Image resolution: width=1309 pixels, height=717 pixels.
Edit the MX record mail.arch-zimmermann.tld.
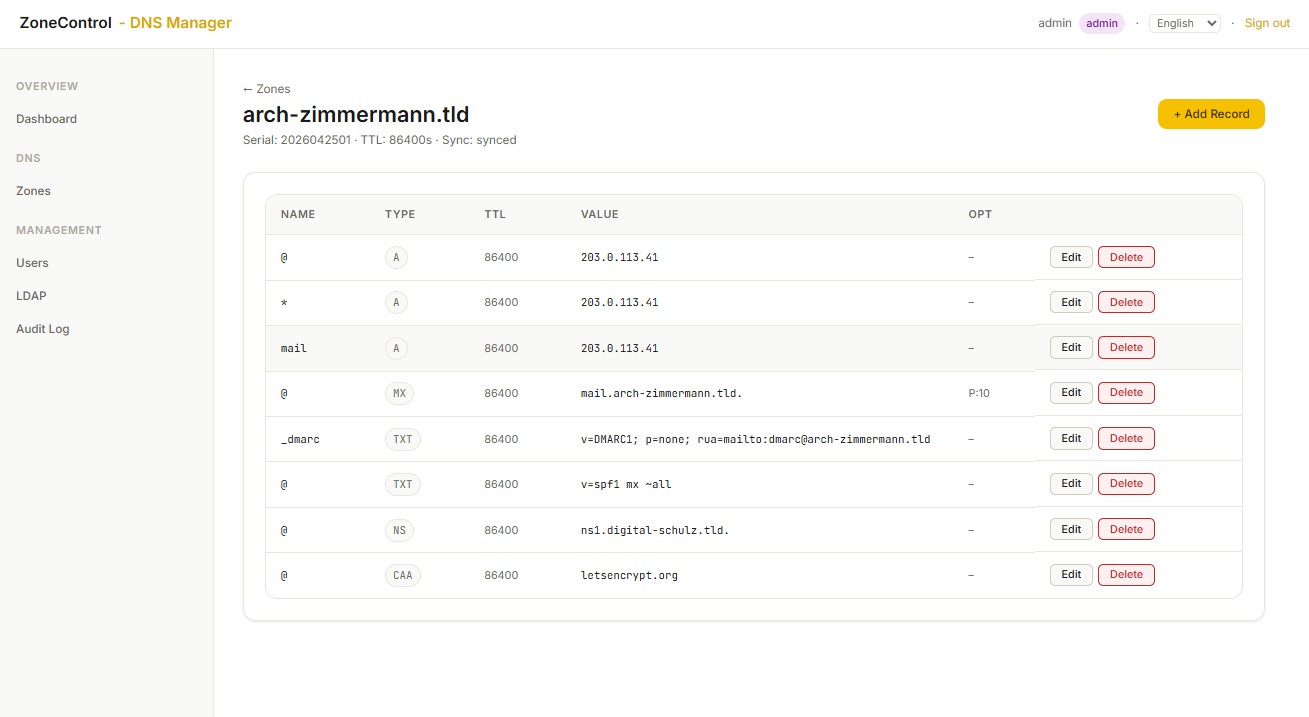1071,393
